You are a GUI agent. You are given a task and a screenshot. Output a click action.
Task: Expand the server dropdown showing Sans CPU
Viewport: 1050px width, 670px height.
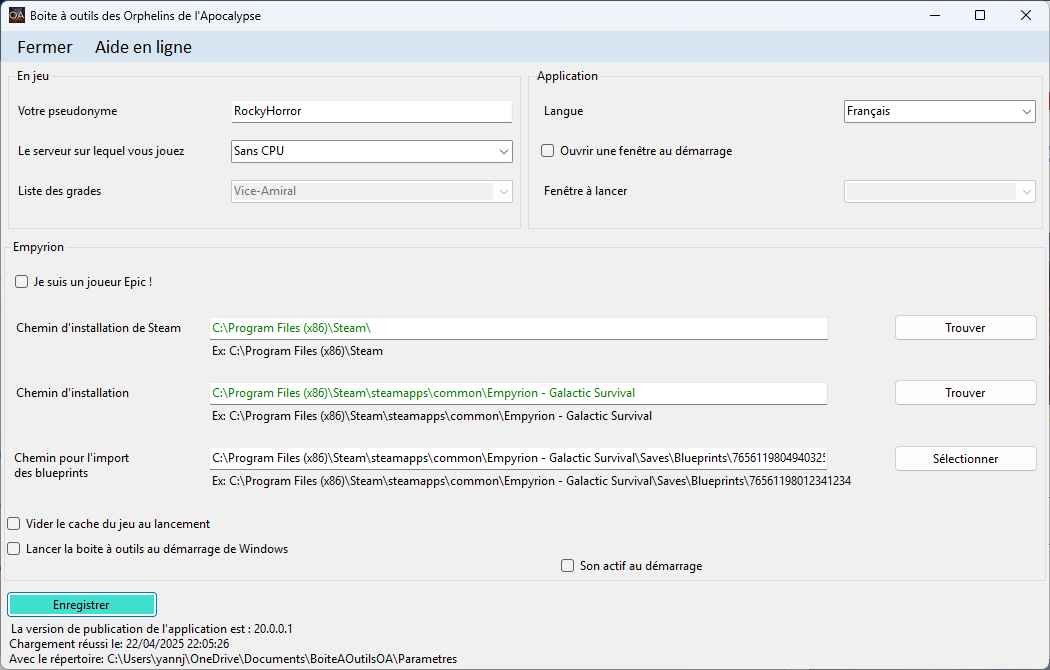[371, 151]
